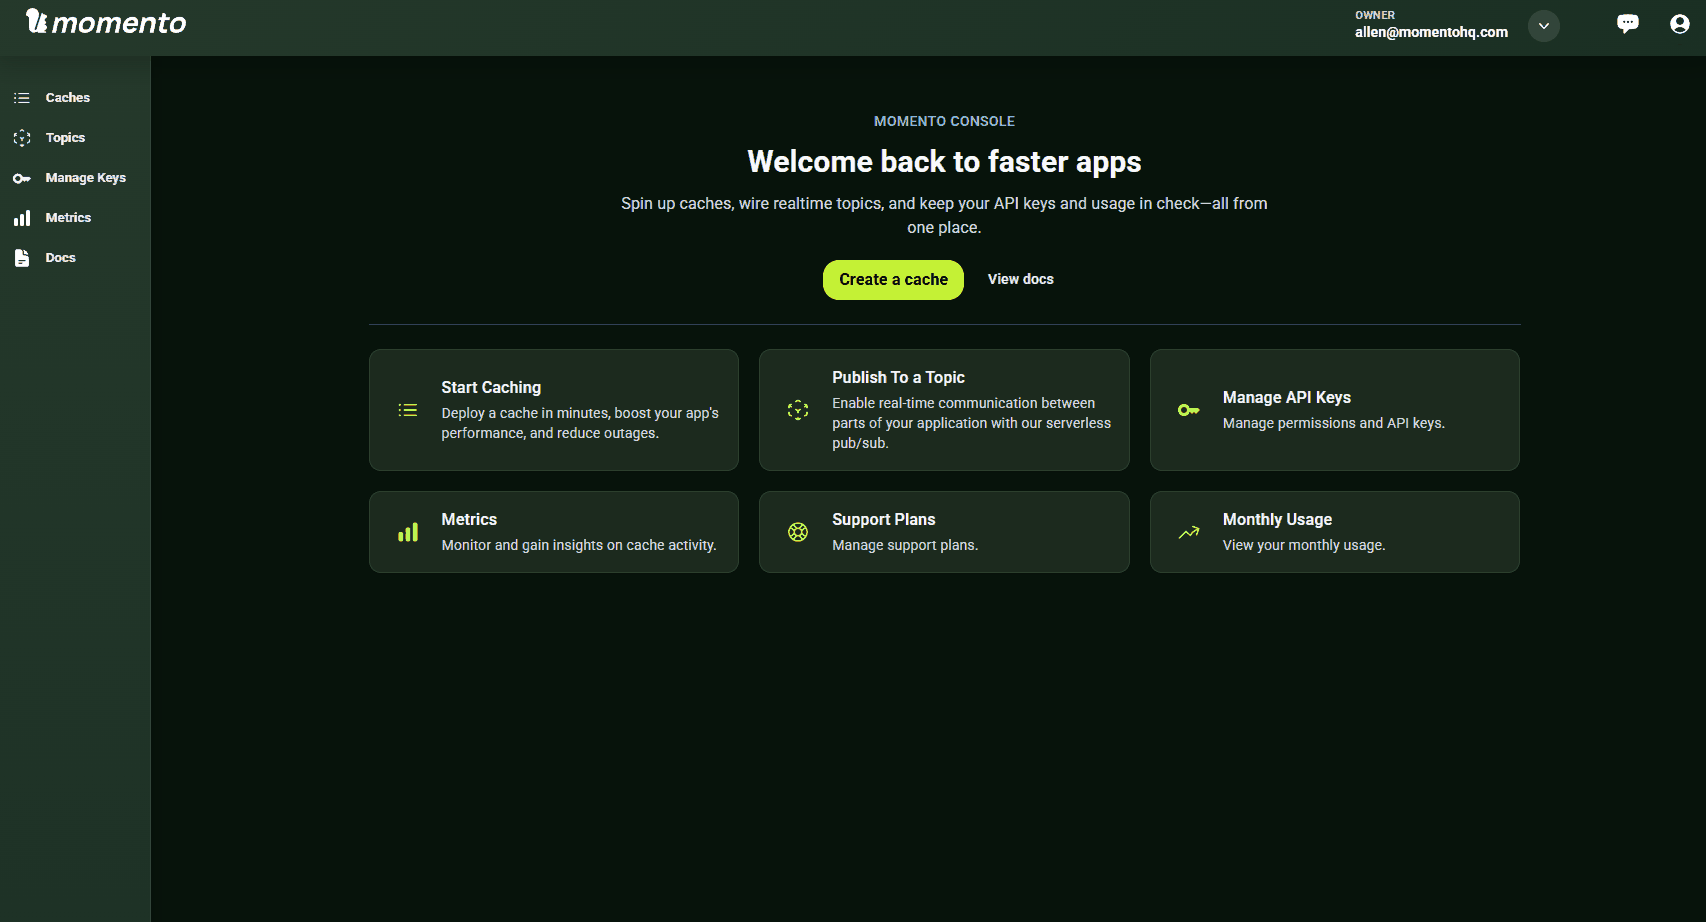
Task: Select the Metrics bar-chart icon in sidebar
Action: tap(22, 217)
